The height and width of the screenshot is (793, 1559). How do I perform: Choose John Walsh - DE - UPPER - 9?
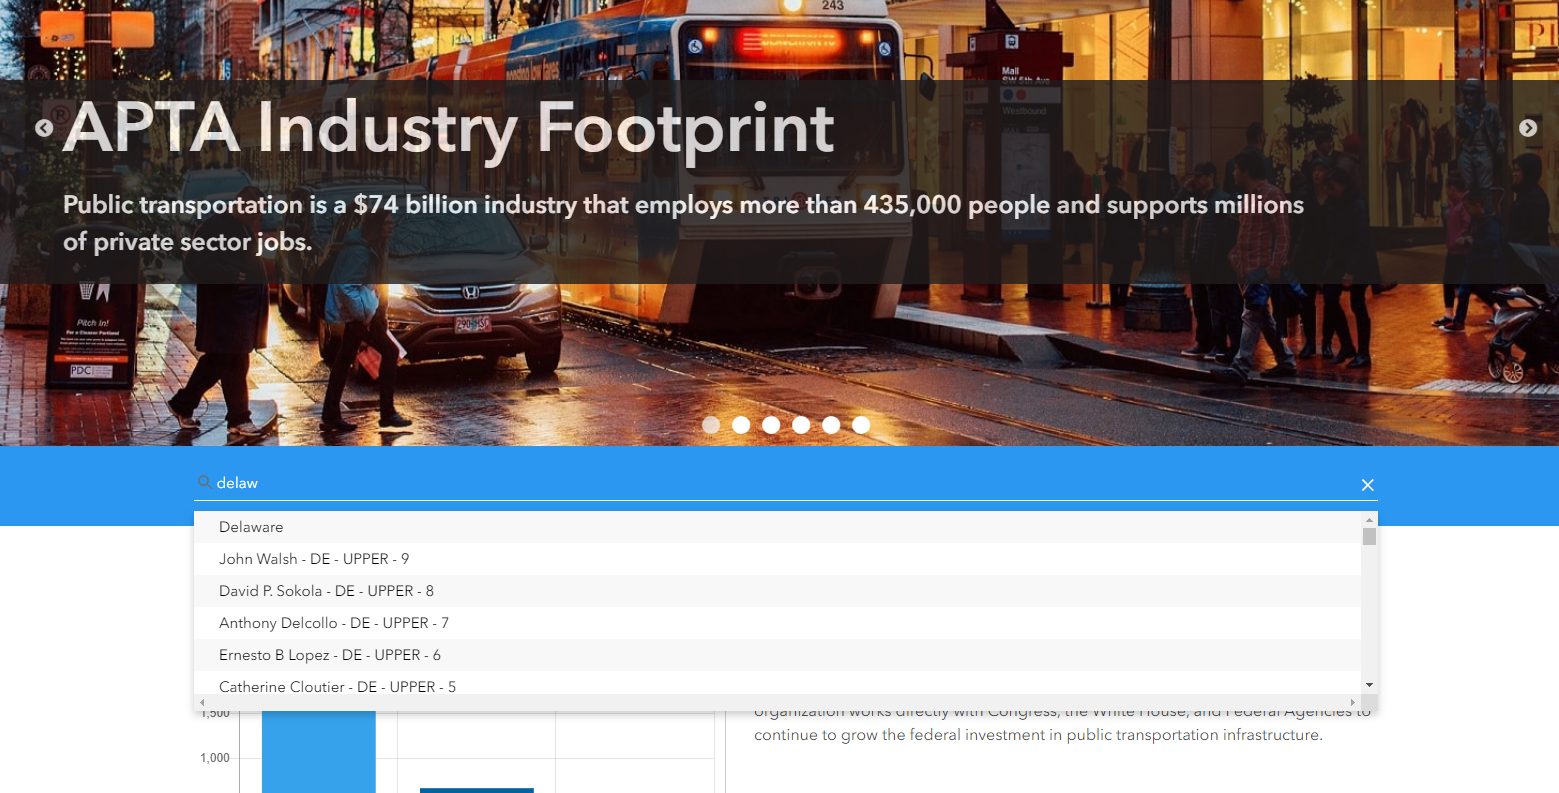(777, 559)
